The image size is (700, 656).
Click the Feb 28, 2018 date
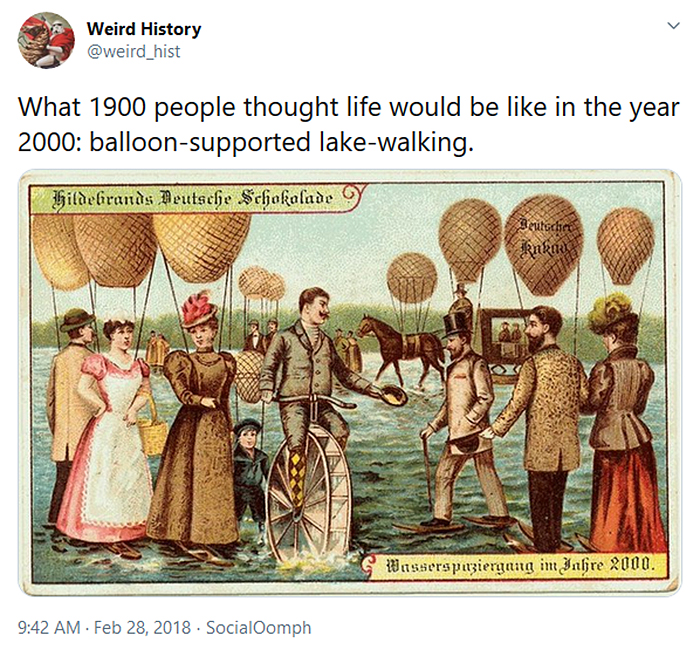(149, 628)
